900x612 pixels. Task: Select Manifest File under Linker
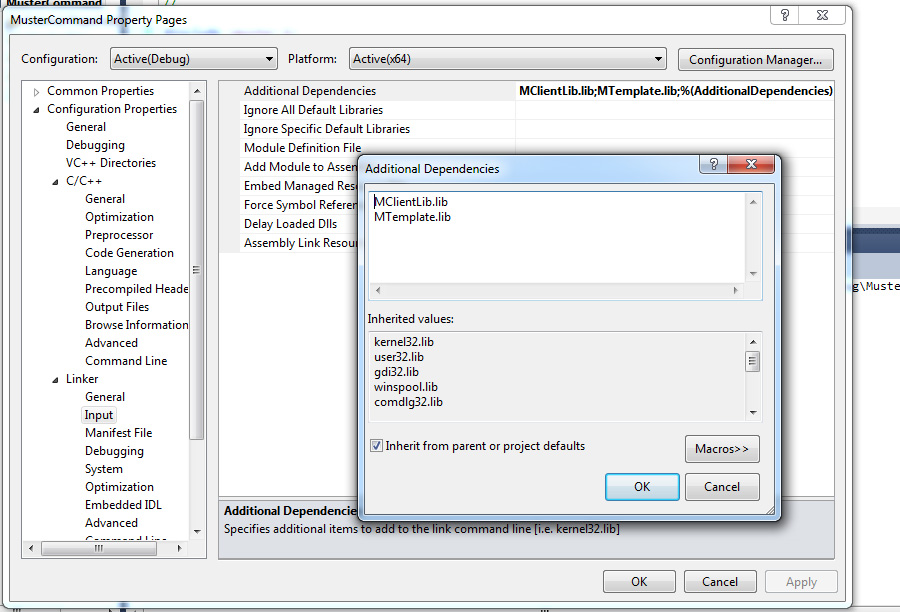click(x=118, y=432)
